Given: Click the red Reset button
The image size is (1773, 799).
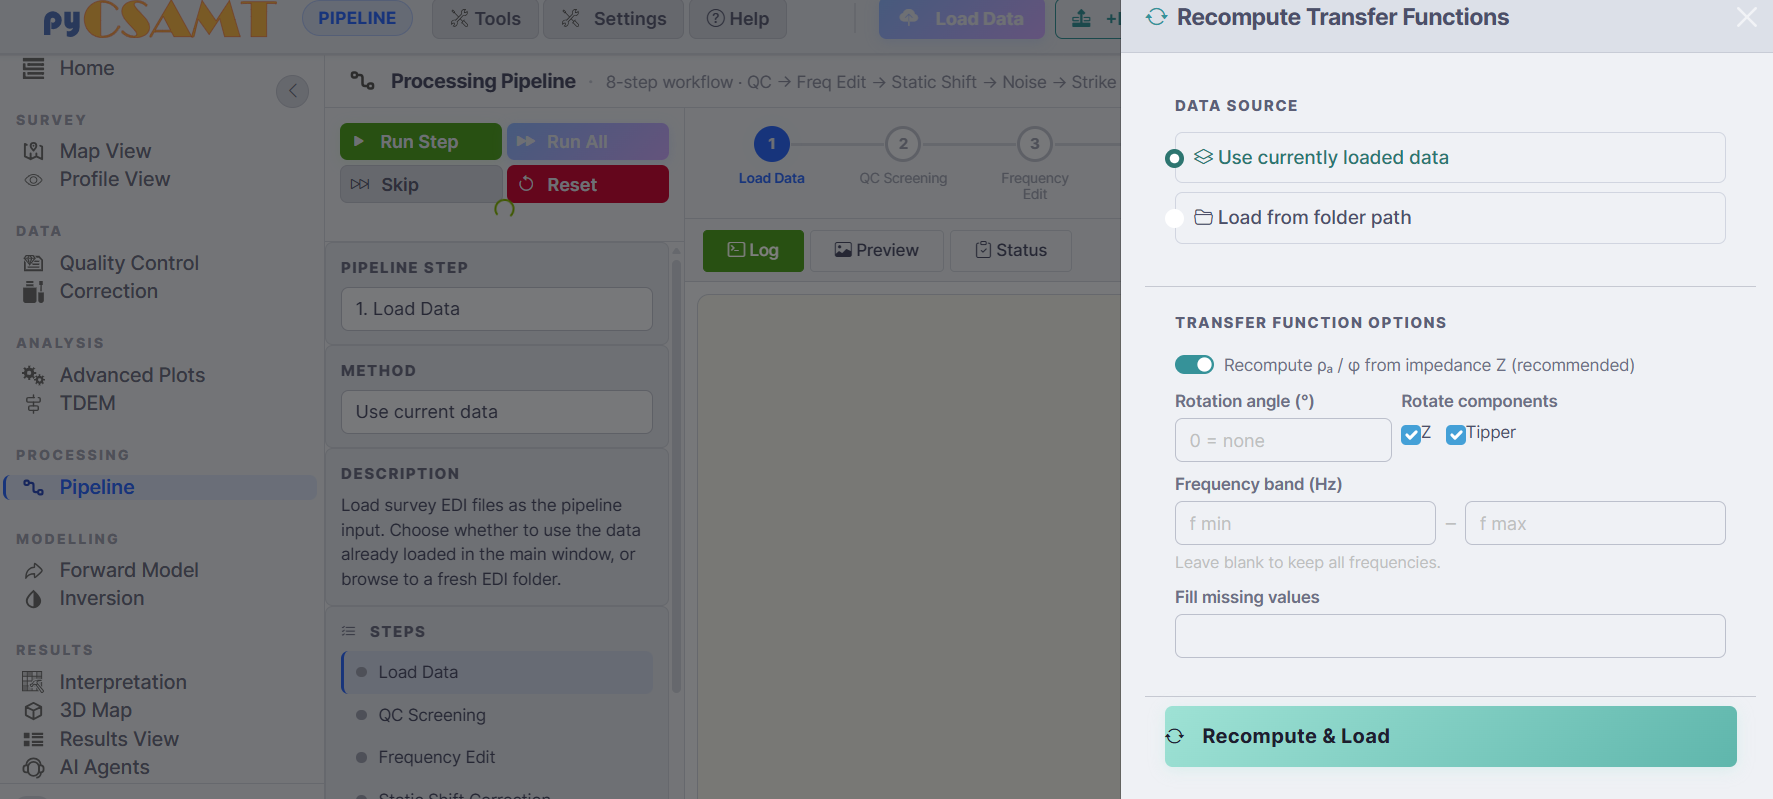Looking at the screenshot, I should (588, 184).
